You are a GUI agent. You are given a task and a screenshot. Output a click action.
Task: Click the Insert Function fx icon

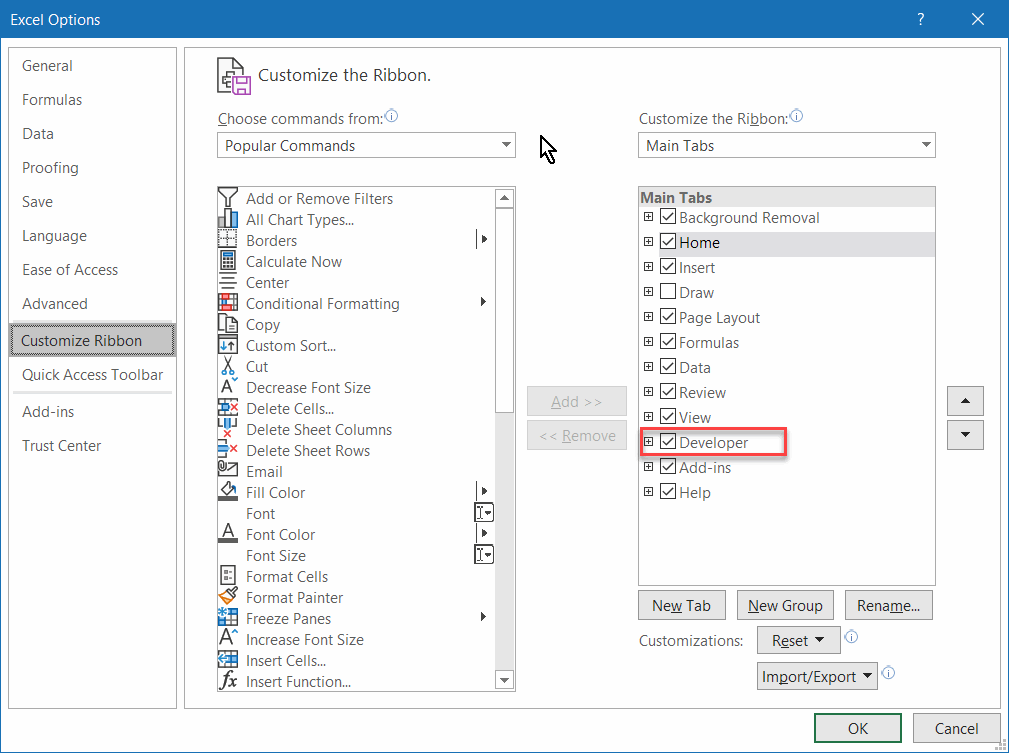(x=228, y=681)
